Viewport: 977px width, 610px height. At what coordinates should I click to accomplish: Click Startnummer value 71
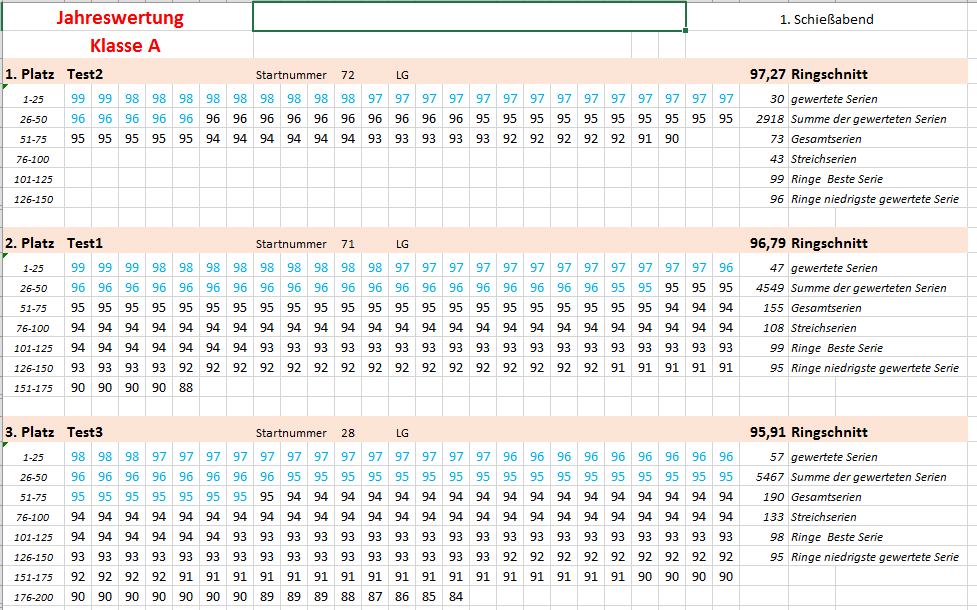pos(348,244)
